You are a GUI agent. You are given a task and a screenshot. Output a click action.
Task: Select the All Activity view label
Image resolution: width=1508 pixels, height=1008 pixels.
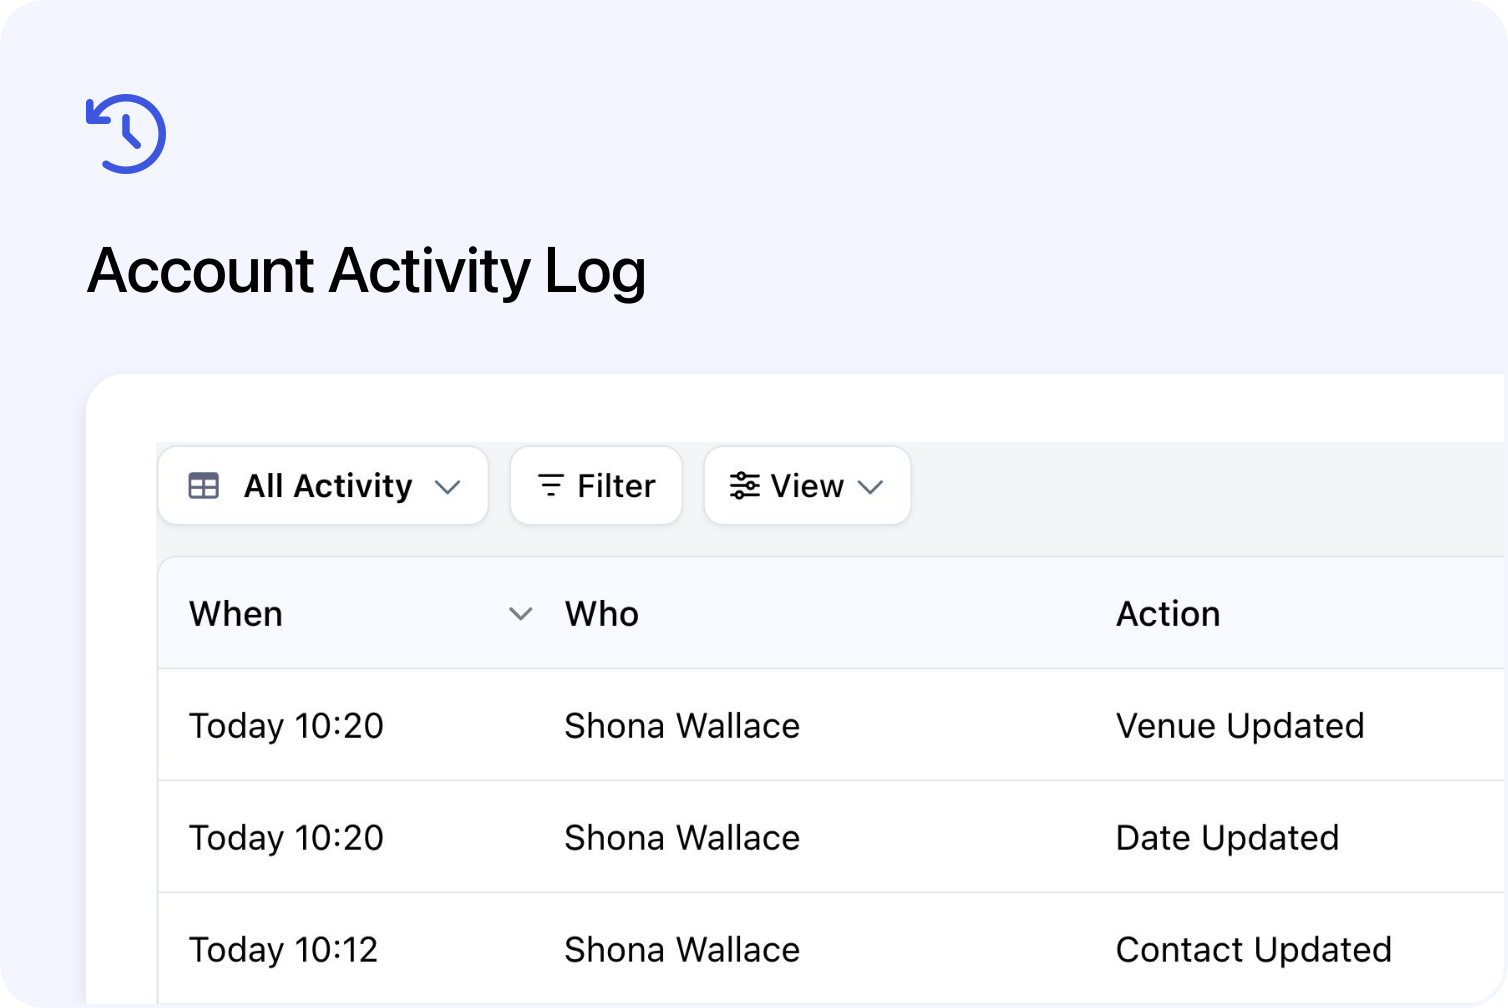(328, 486)
